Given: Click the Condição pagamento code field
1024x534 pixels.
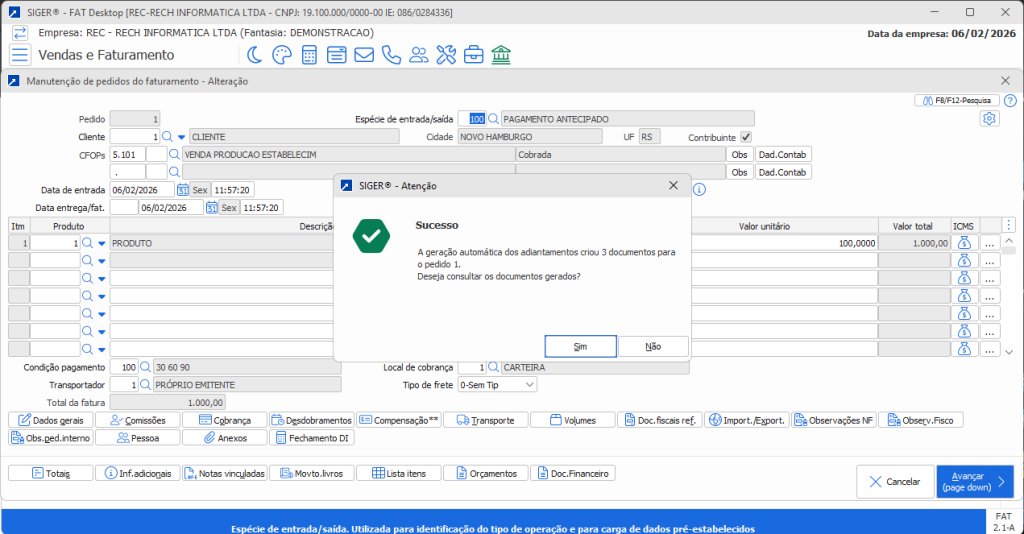Looking at the screenshot, I should [x=123, y=367].
